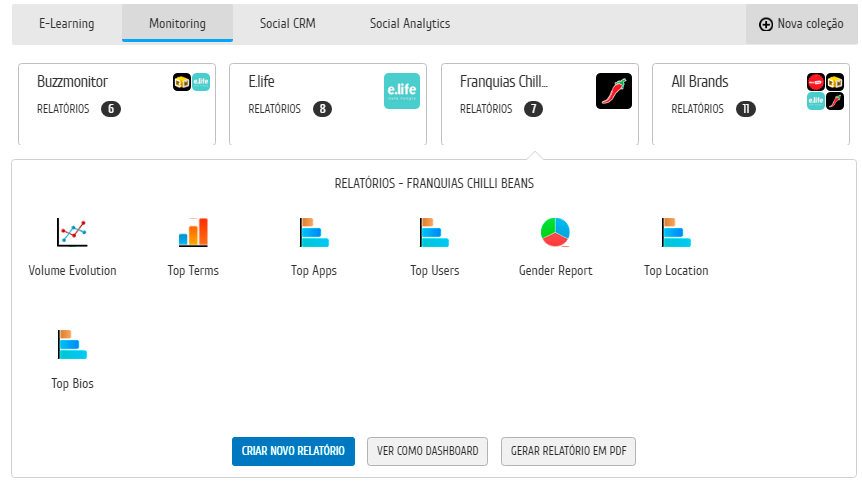The width and height of the screenshot is (862, 489).
Task: Switch to the Social CRM tab
Action: 288,24
